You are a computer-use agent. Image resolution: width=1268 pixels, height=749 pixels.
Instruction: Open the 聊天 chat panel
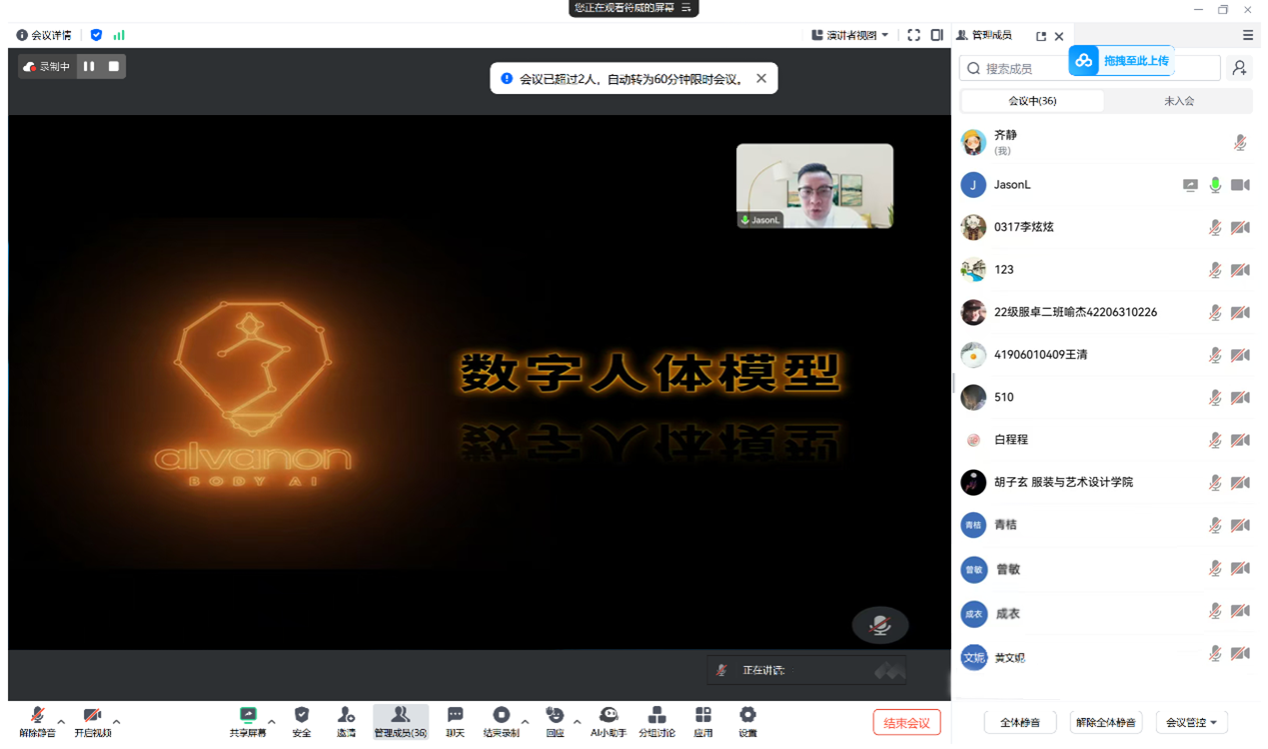(x=455, y=720)
